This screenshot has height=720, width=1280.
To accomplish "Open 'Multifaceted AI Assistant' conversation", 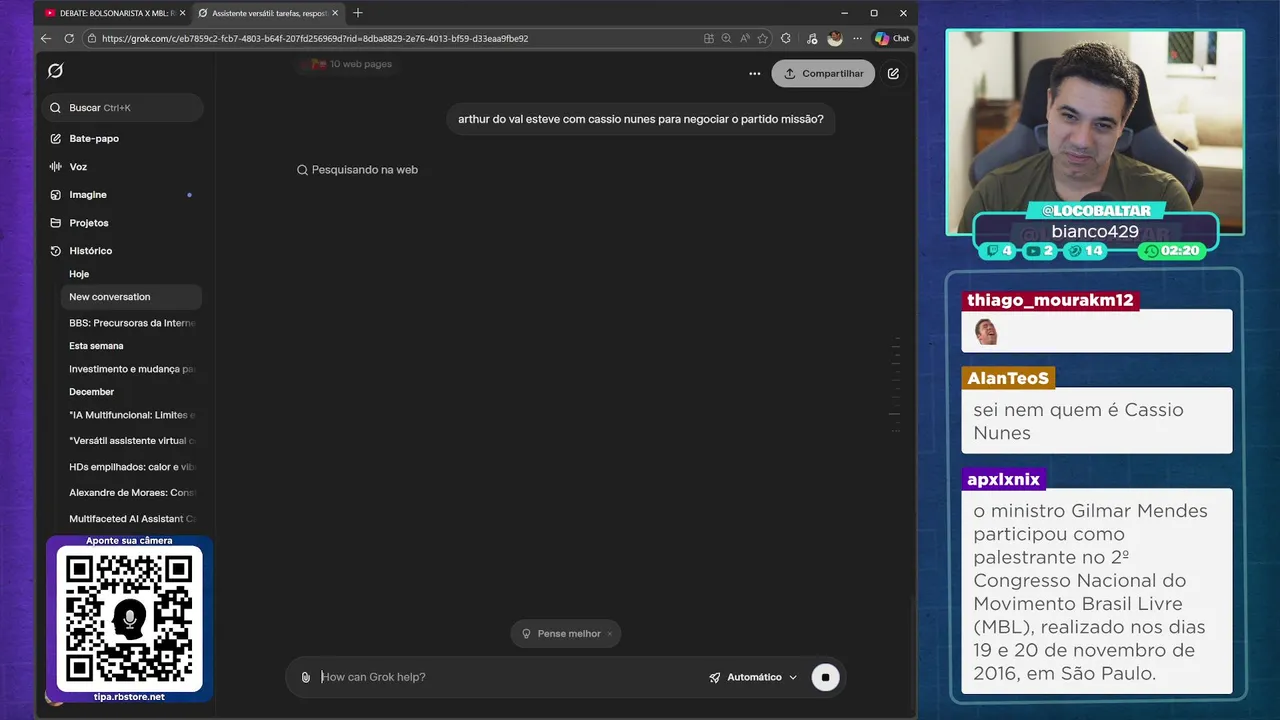I will tap(131, 519).
